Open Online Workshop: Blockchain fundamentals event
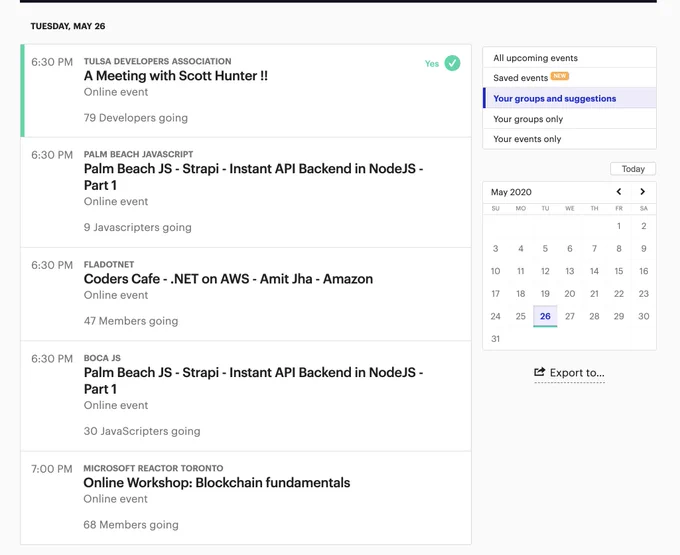Viewport: 680px width, 555px height. (x=217, y=483)
